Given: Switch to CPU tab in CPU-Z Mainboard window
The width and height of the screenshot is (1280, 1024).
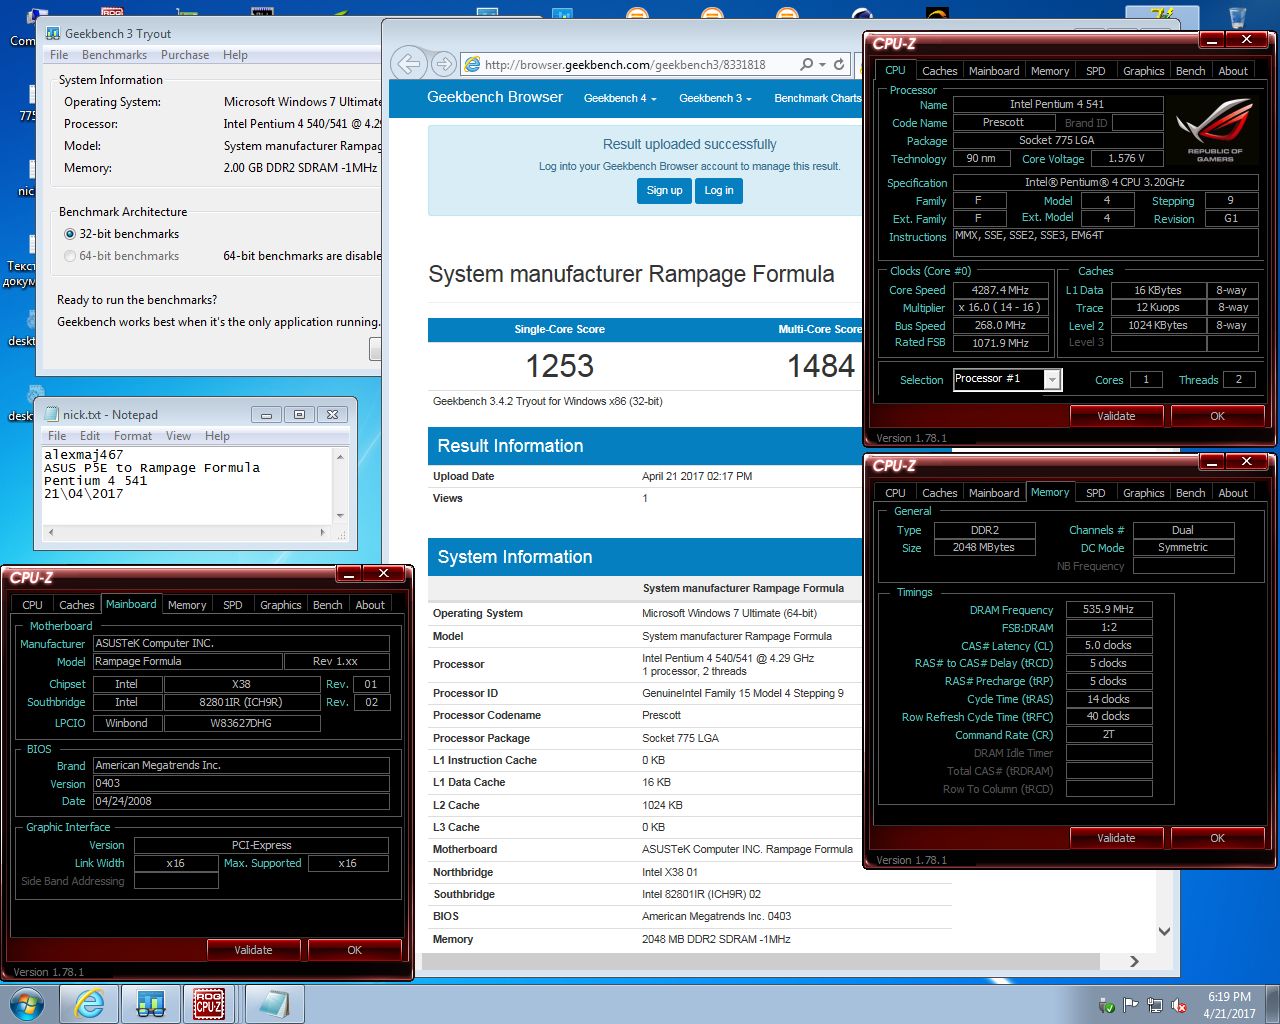Looking at the screenshot, I should [x=32, y=605].
